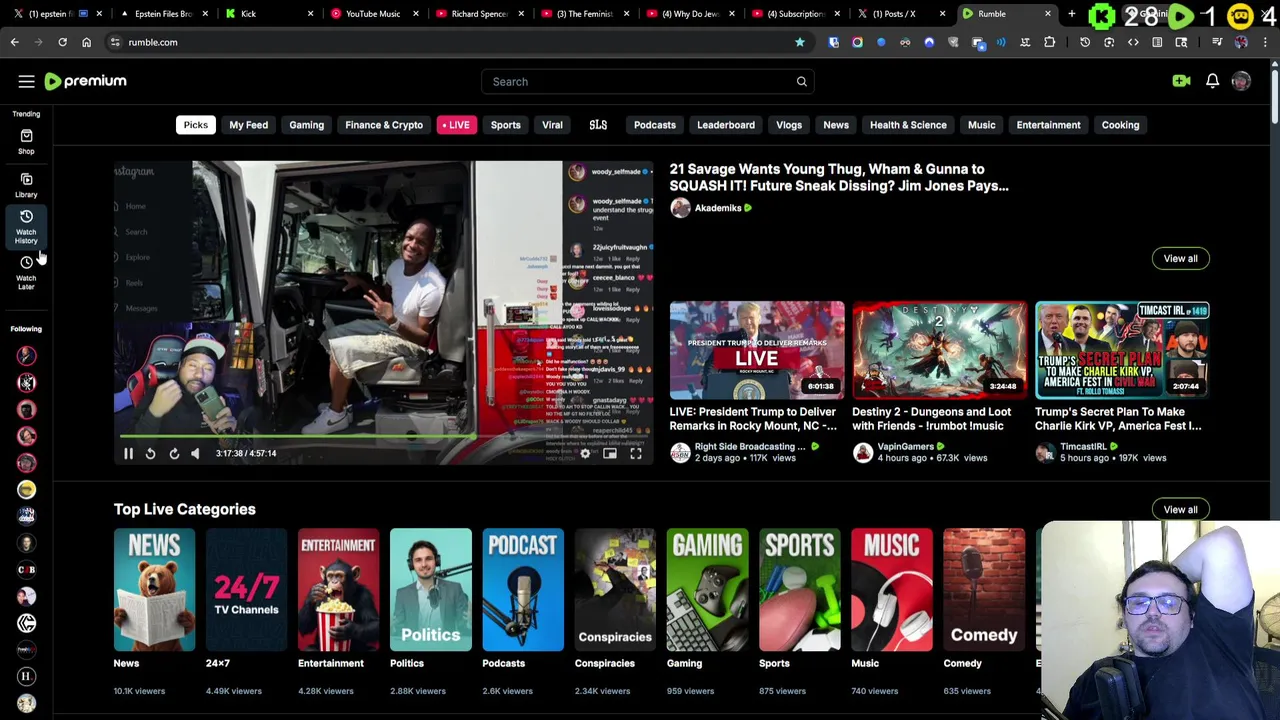Open Watch History in the sidebar
Screen dimensions: 1280x720
pos(26,227)
